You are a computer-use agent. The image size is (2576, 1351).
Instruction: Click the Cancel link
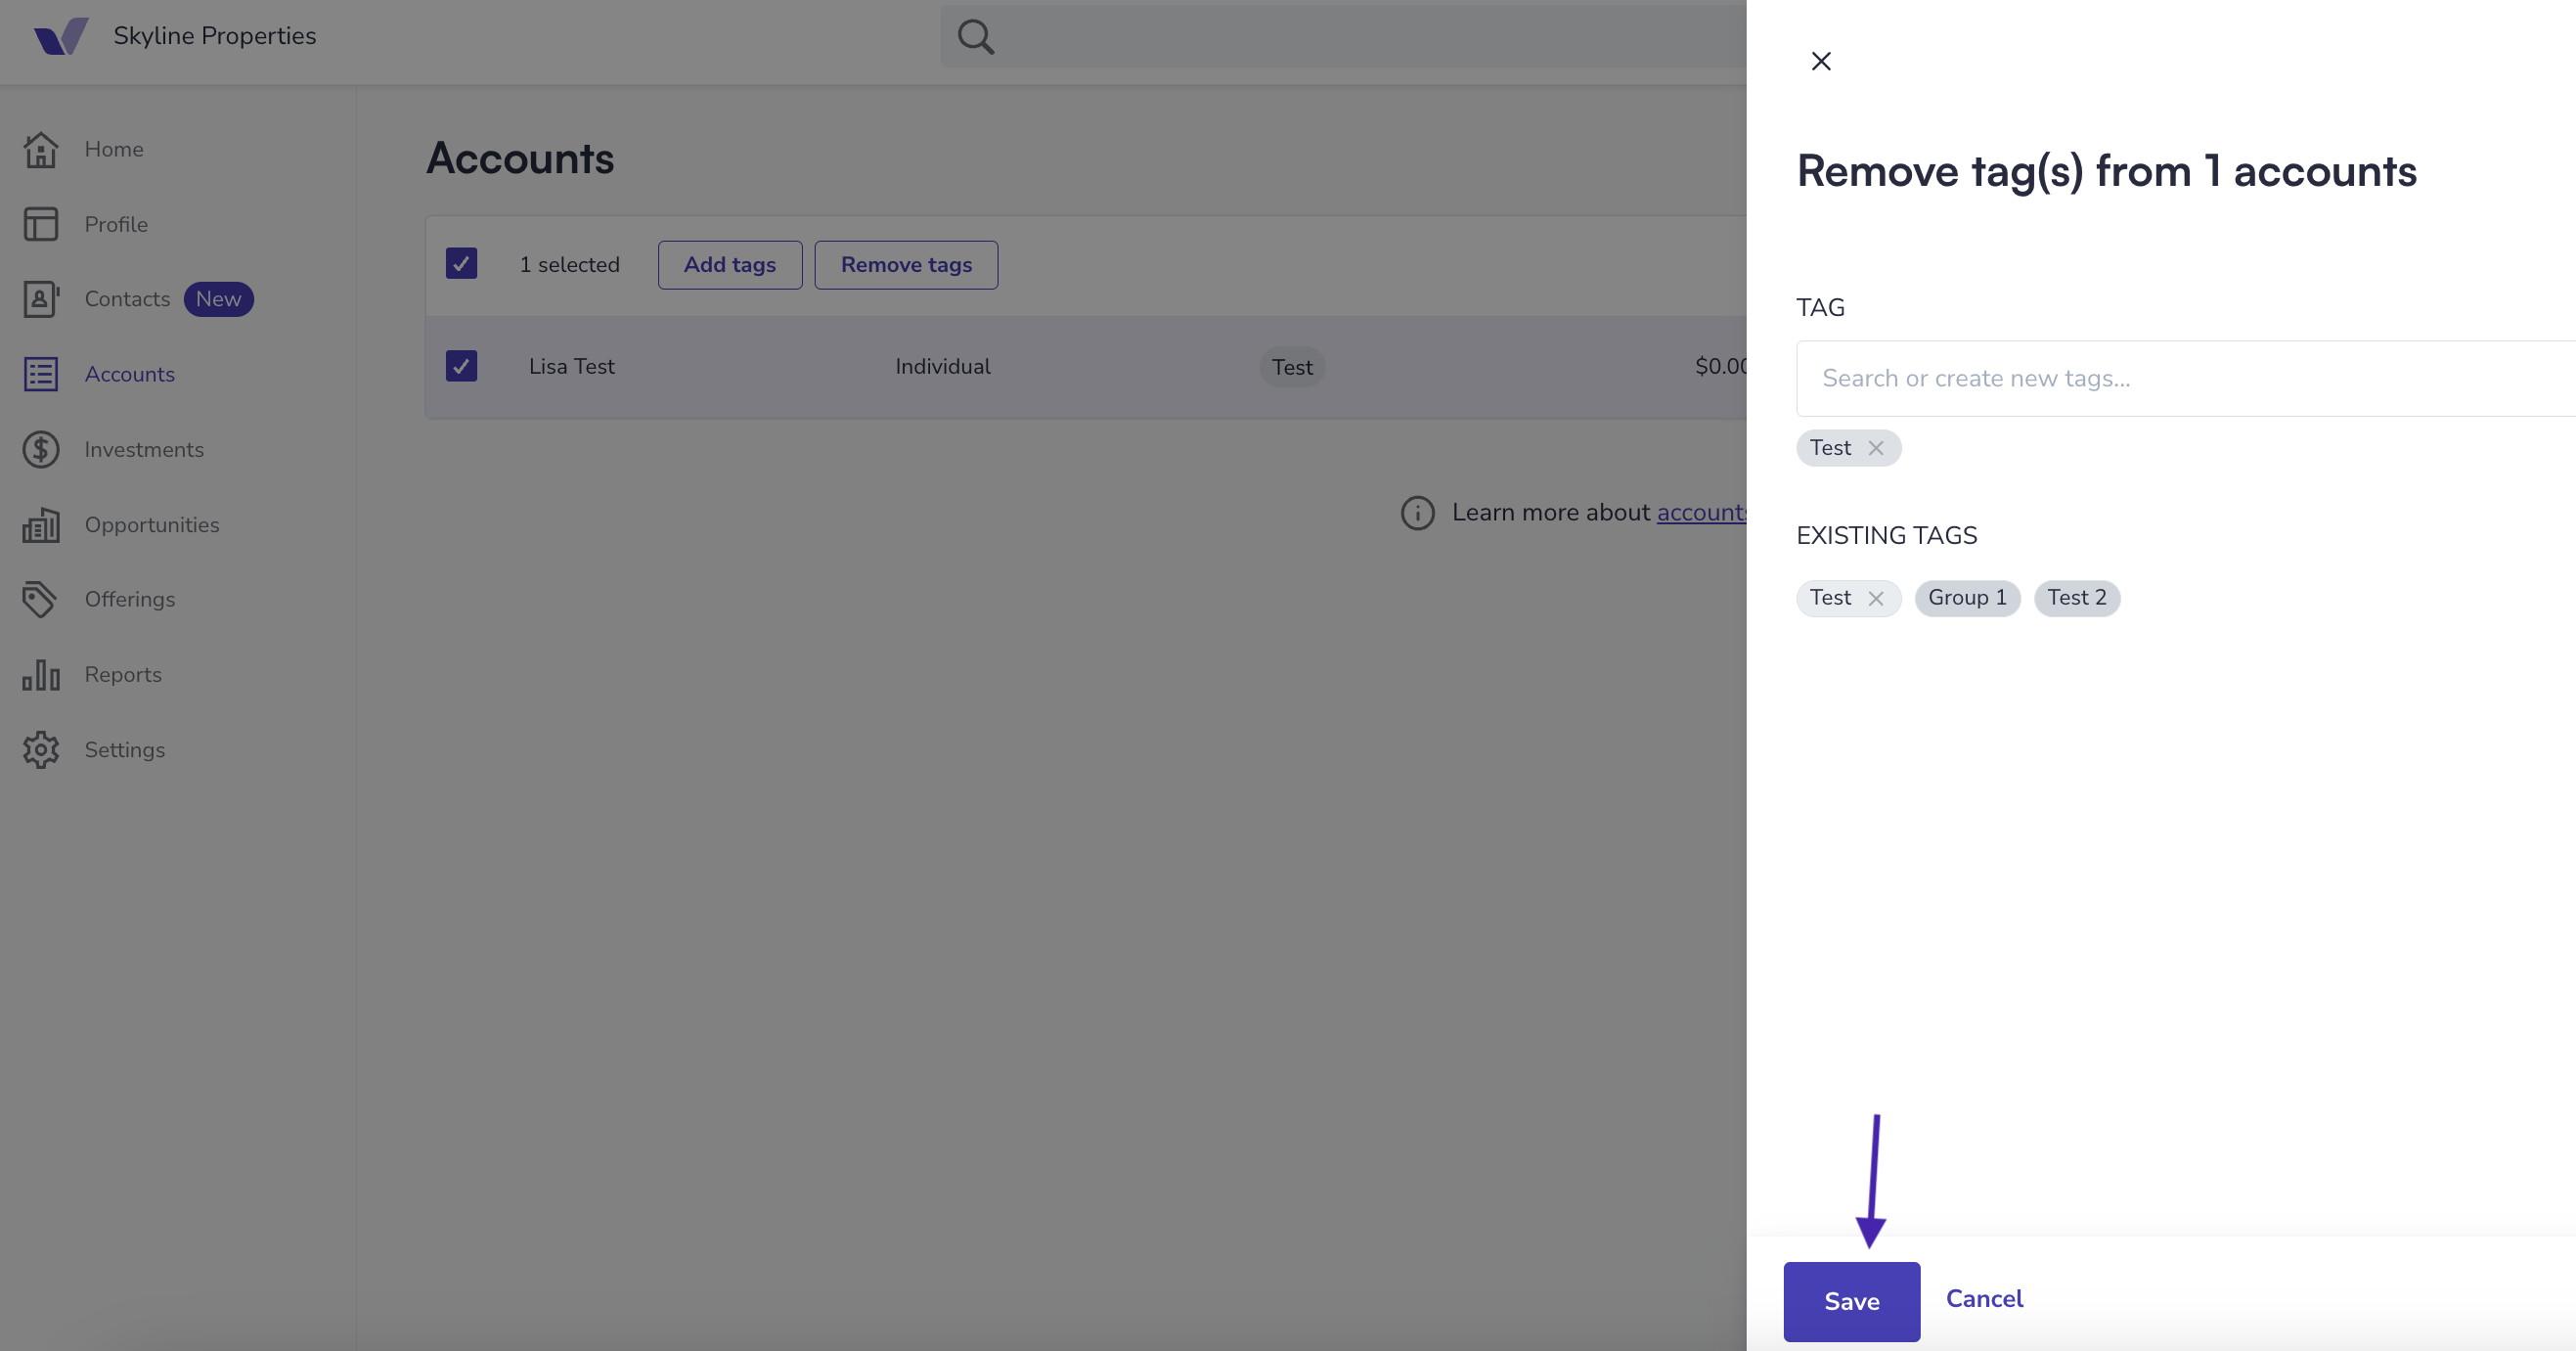pos(1984,1298)
